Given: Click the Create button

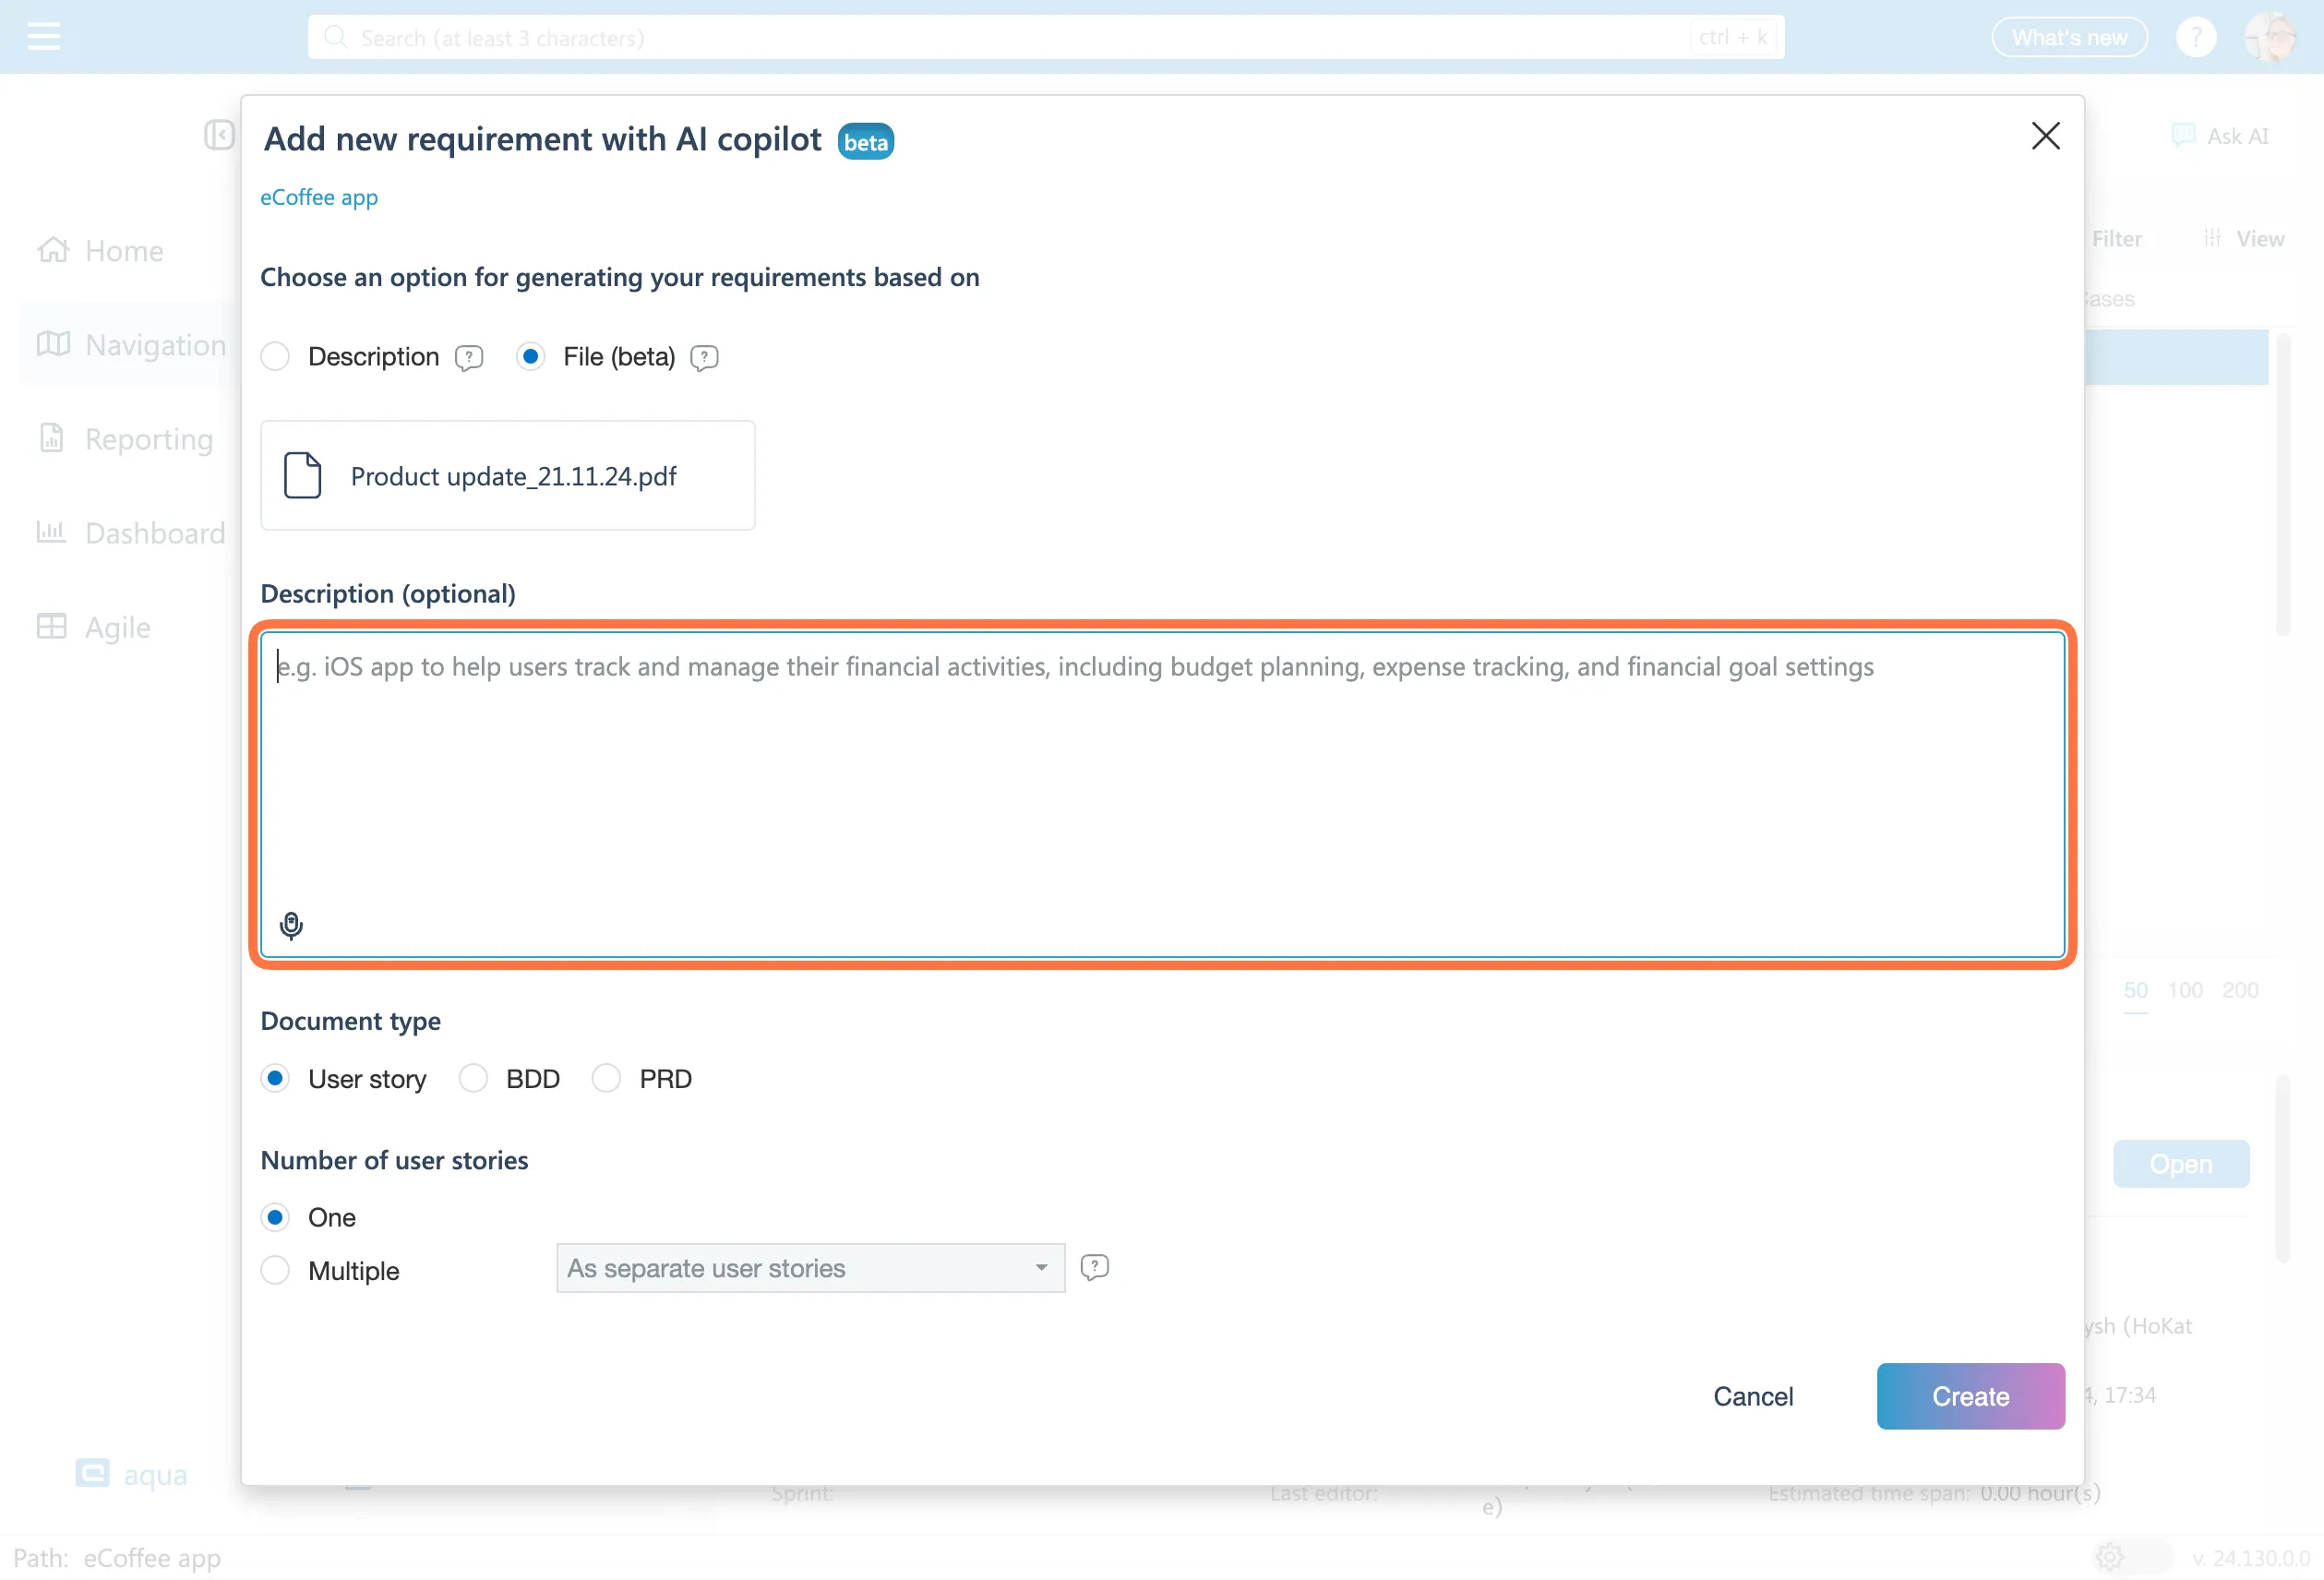Looking at the screenshot, I should [x=1969, y=1396].
